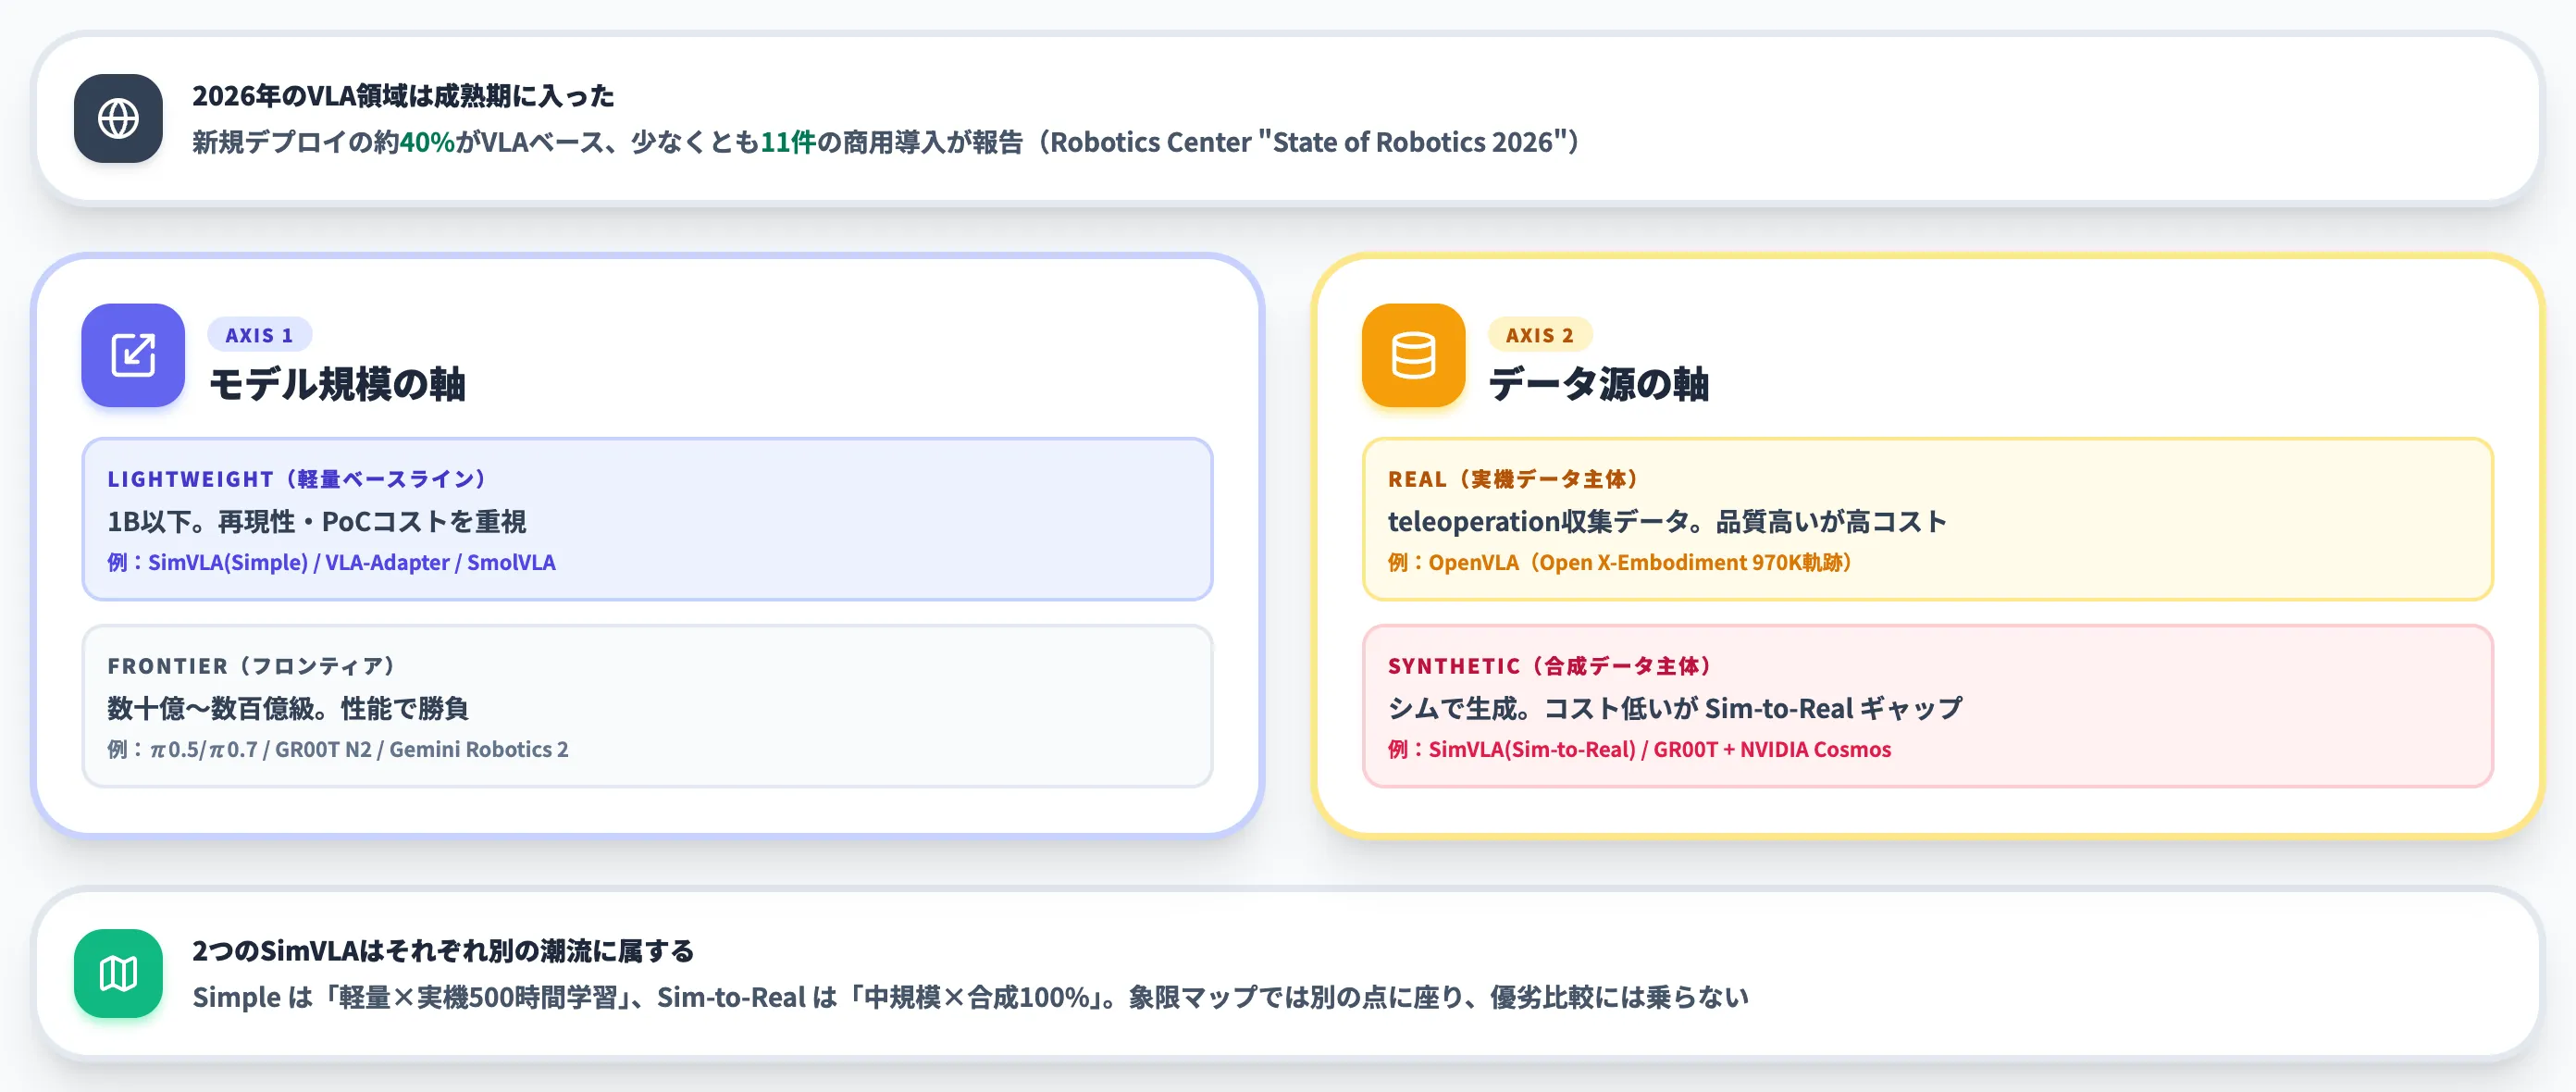The height and width of the screenshot is (1092, 2576).
Task: Select the AXIS 1 badge
Action: (259, 335)
